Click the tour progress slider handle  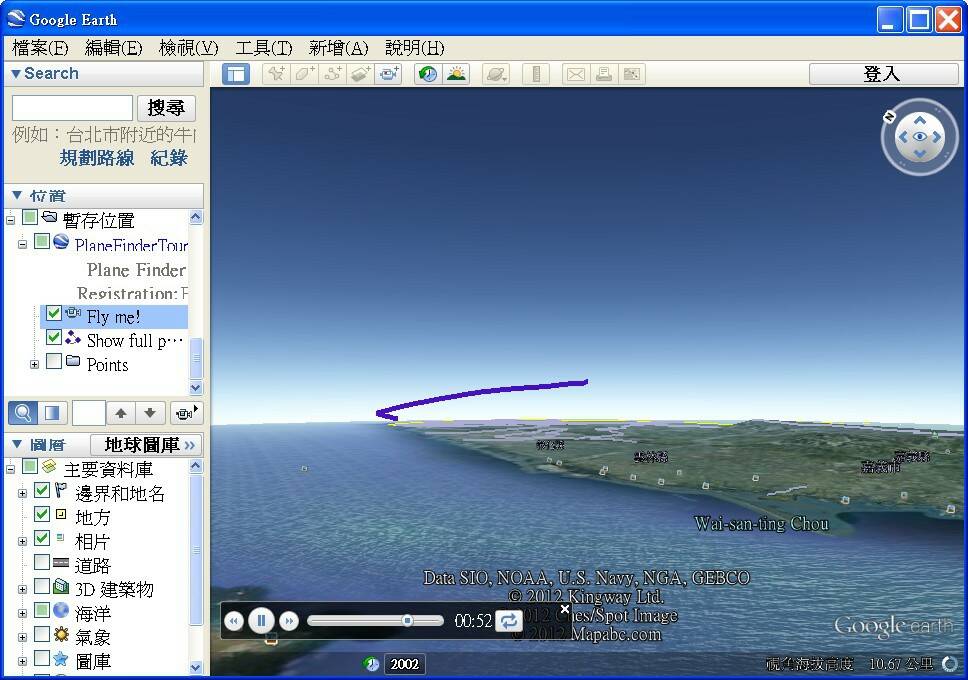click(407, 620)
